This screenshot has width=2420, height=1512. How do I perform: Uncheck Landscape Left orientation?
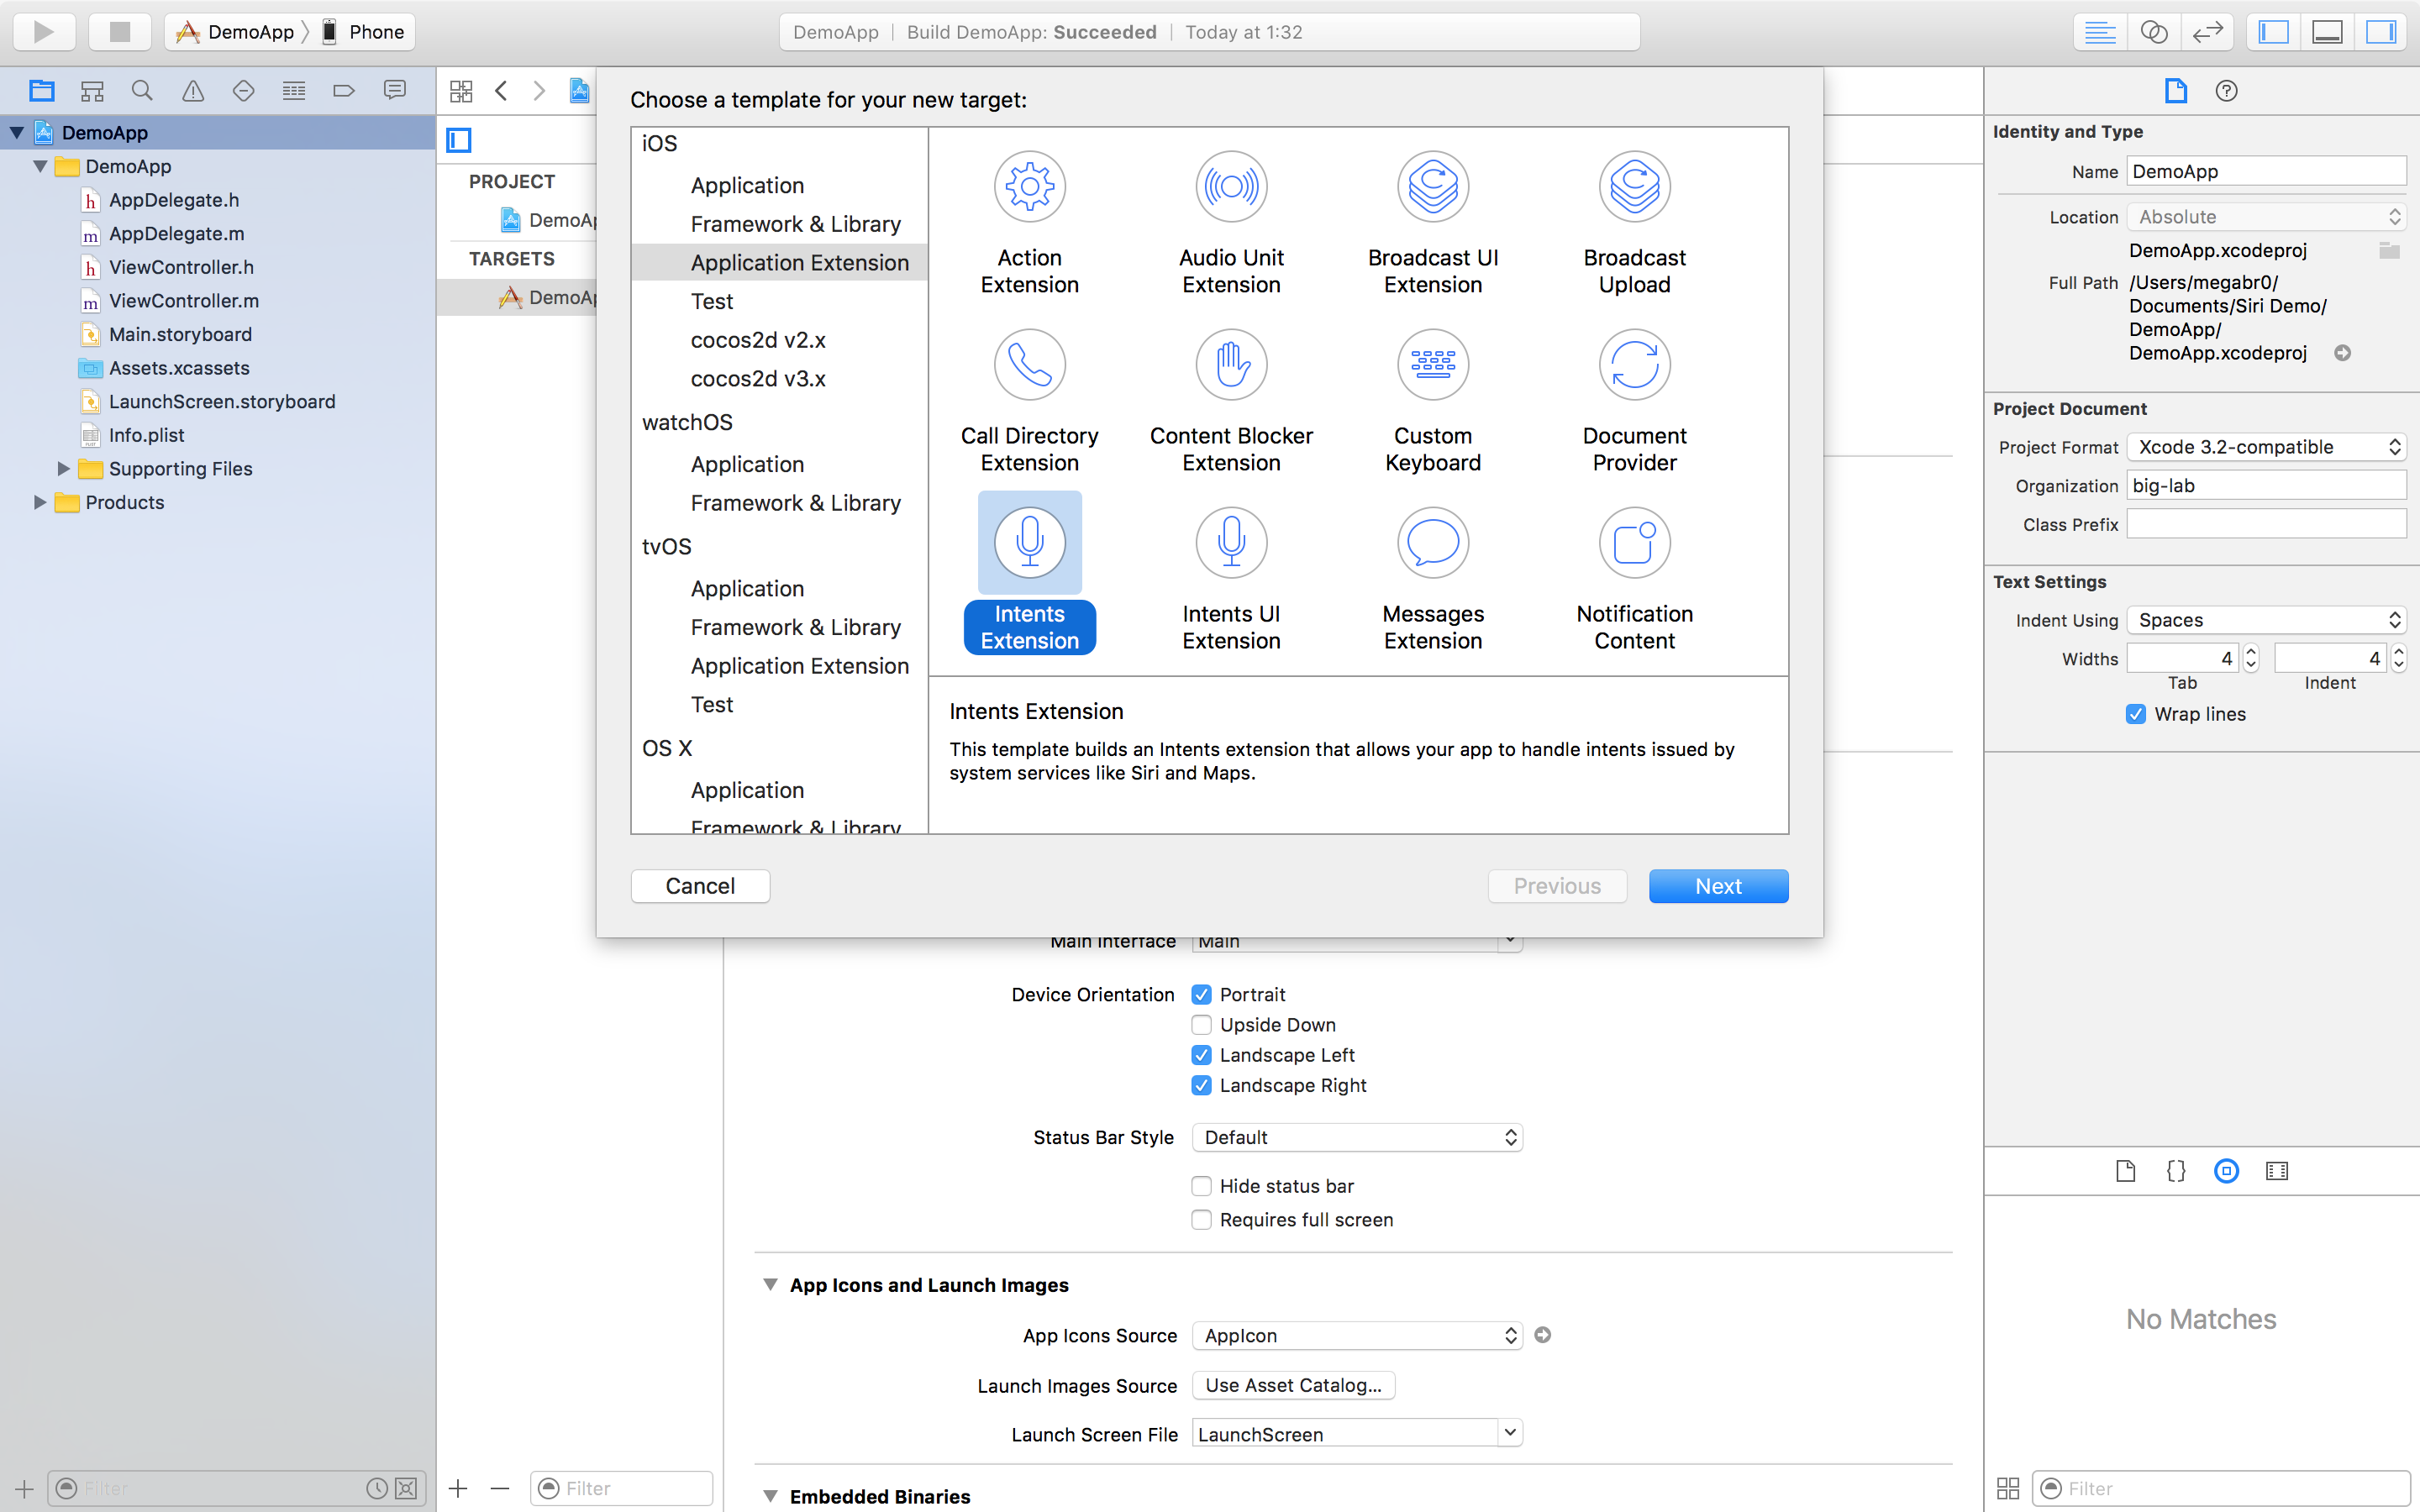tap(1201, 1055)
